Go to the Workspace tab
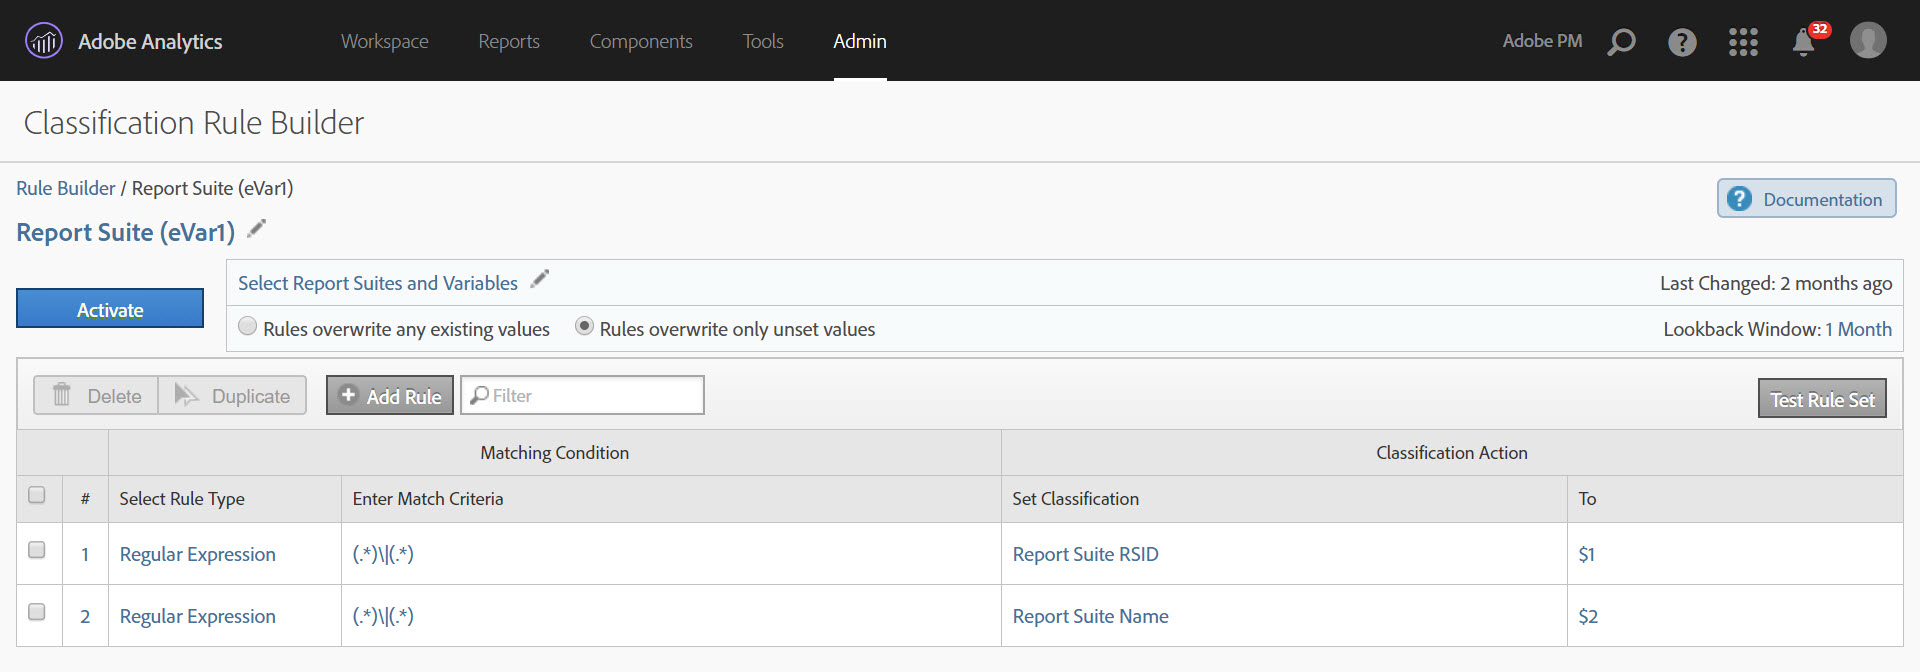Viewport: 1920px width, 672px height. point(384,41)
